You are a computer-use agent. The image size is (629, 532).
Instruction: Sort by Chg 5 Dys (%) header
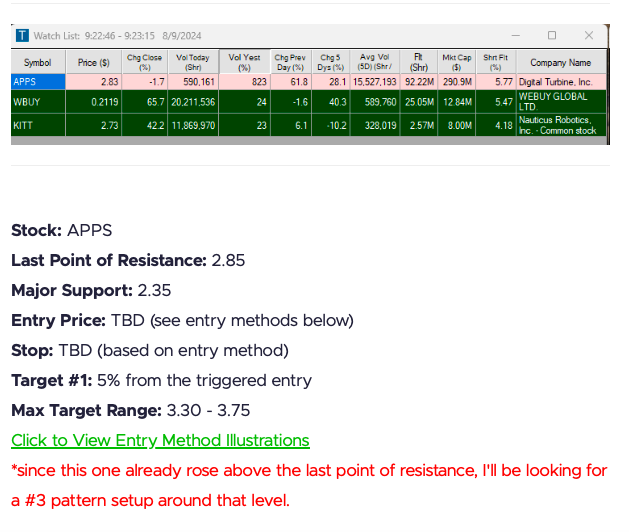331,63
